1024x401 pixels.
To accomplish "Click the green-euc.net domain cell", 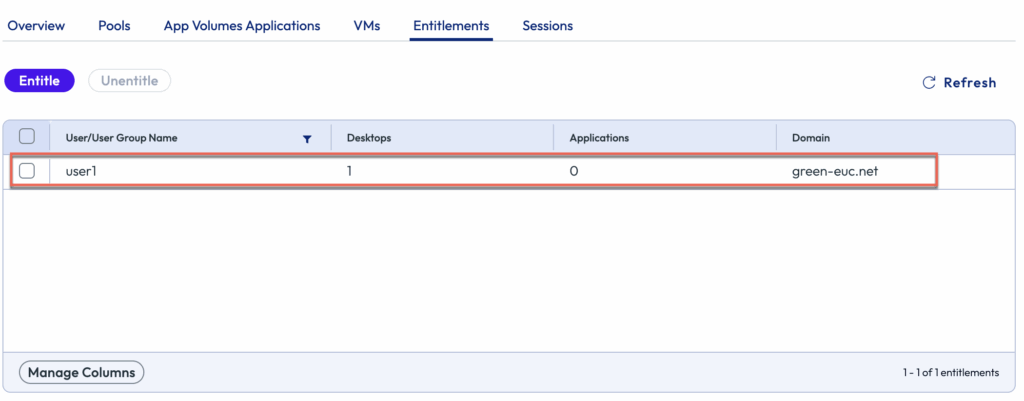I will 834,171.
